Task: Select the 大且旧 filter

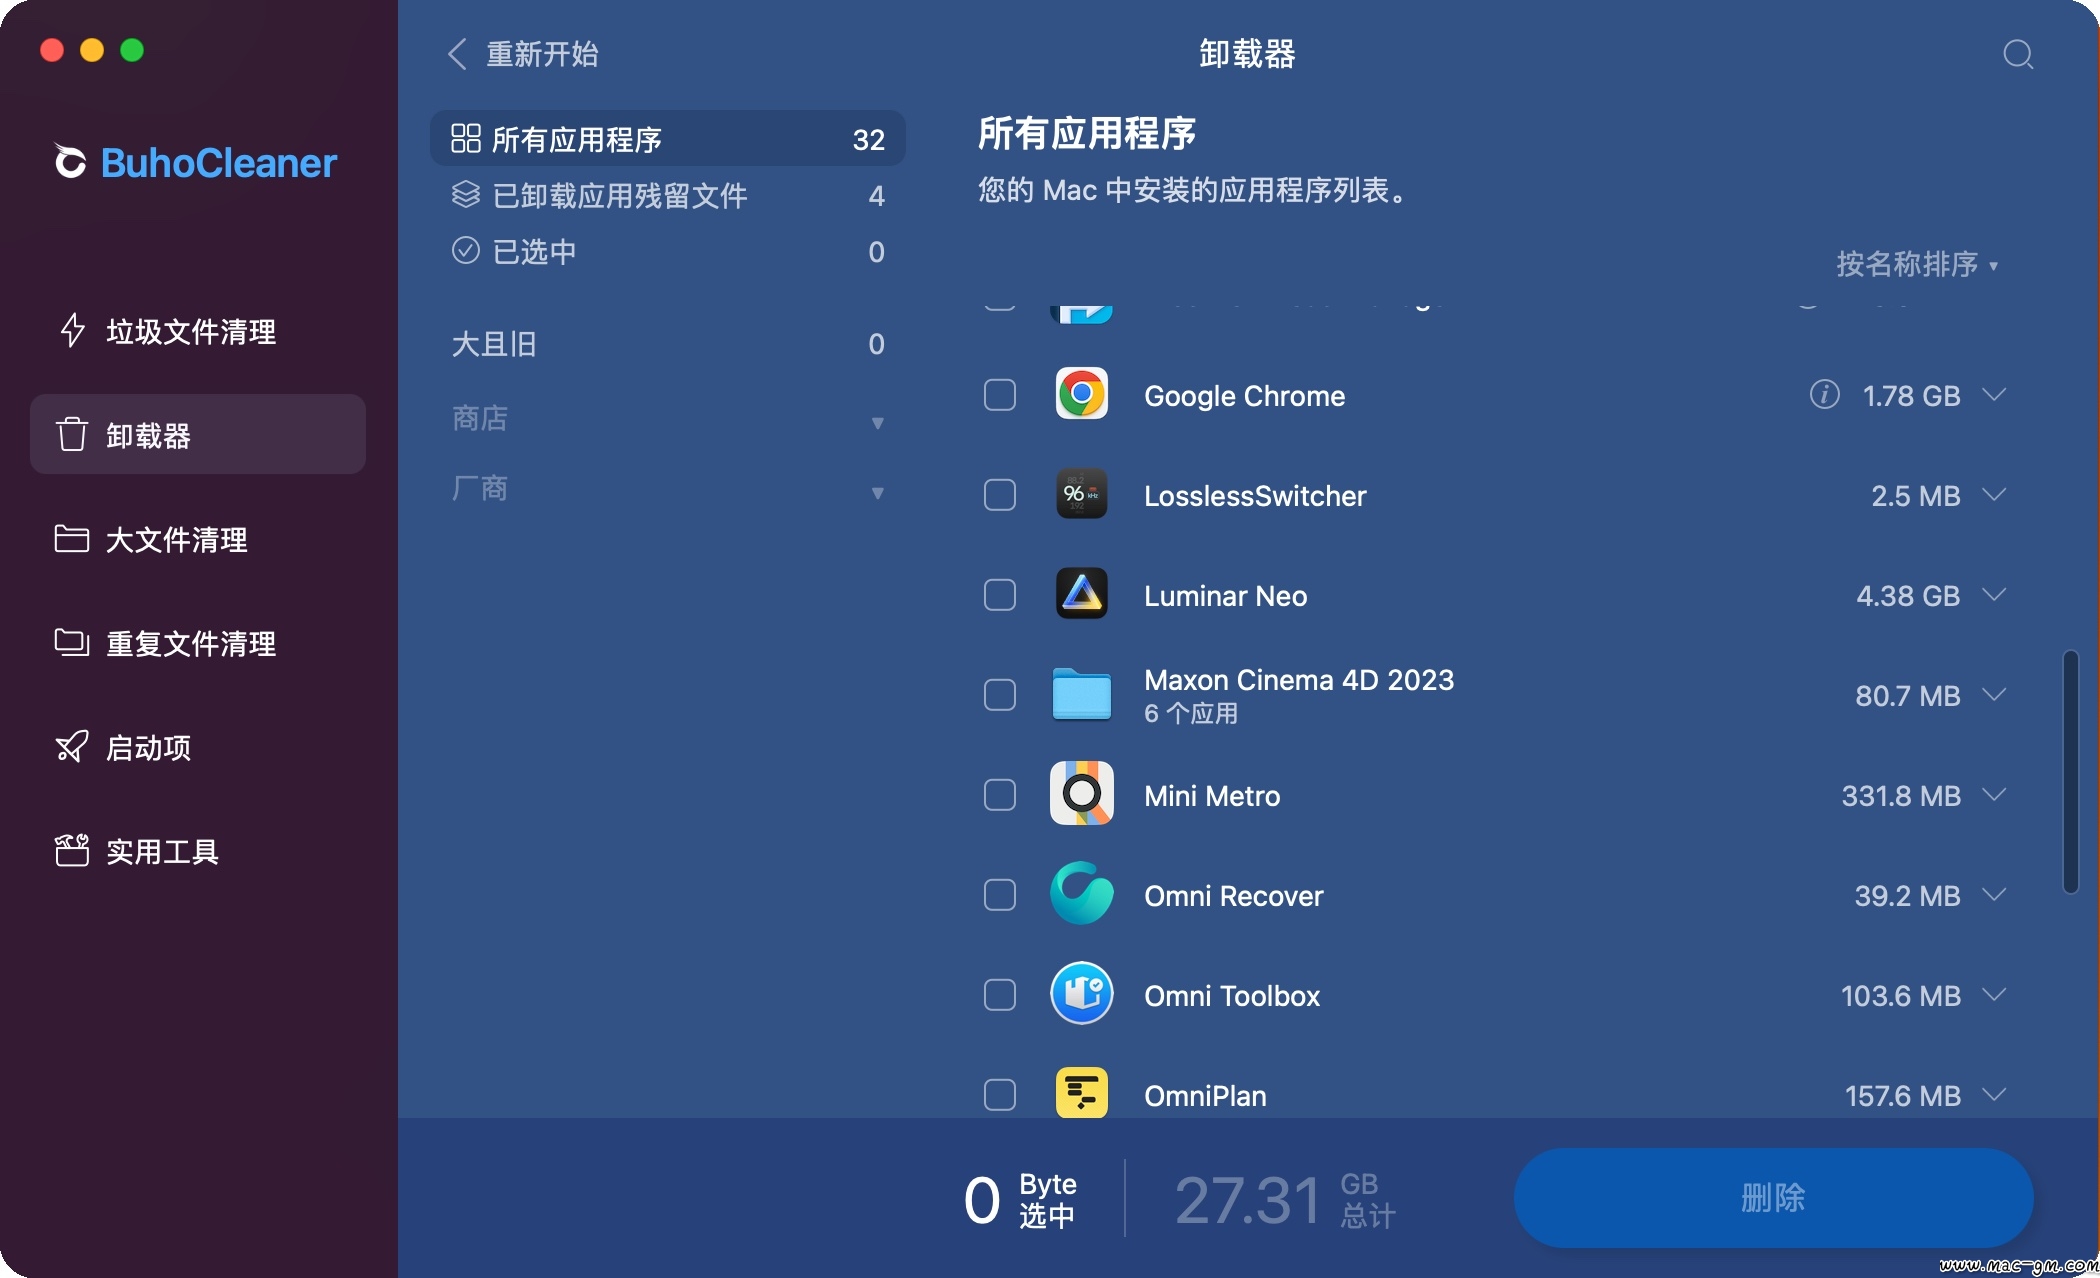Action: tap(668, 344)
